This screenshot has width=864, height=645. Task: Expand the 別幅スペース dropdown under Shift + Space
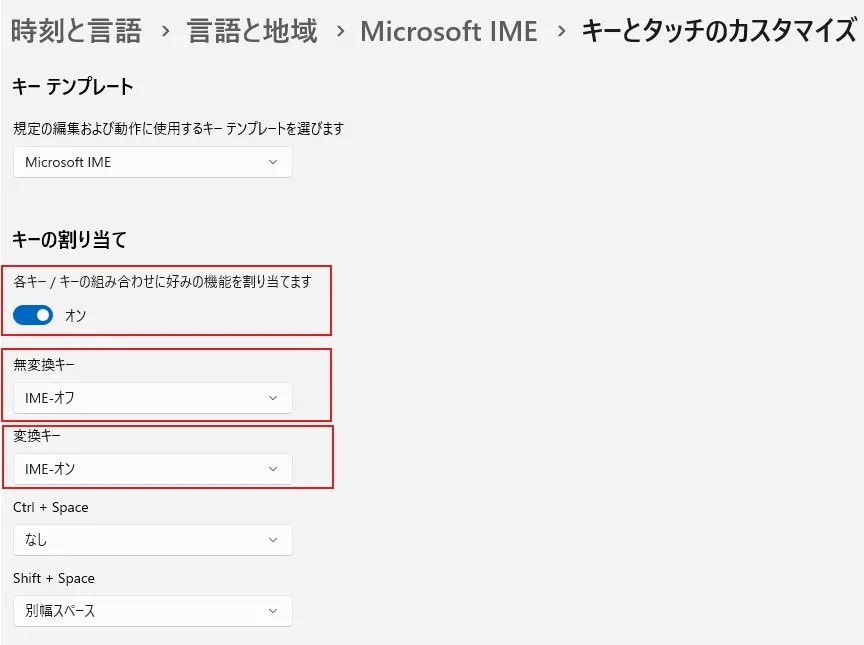(152, 611)
